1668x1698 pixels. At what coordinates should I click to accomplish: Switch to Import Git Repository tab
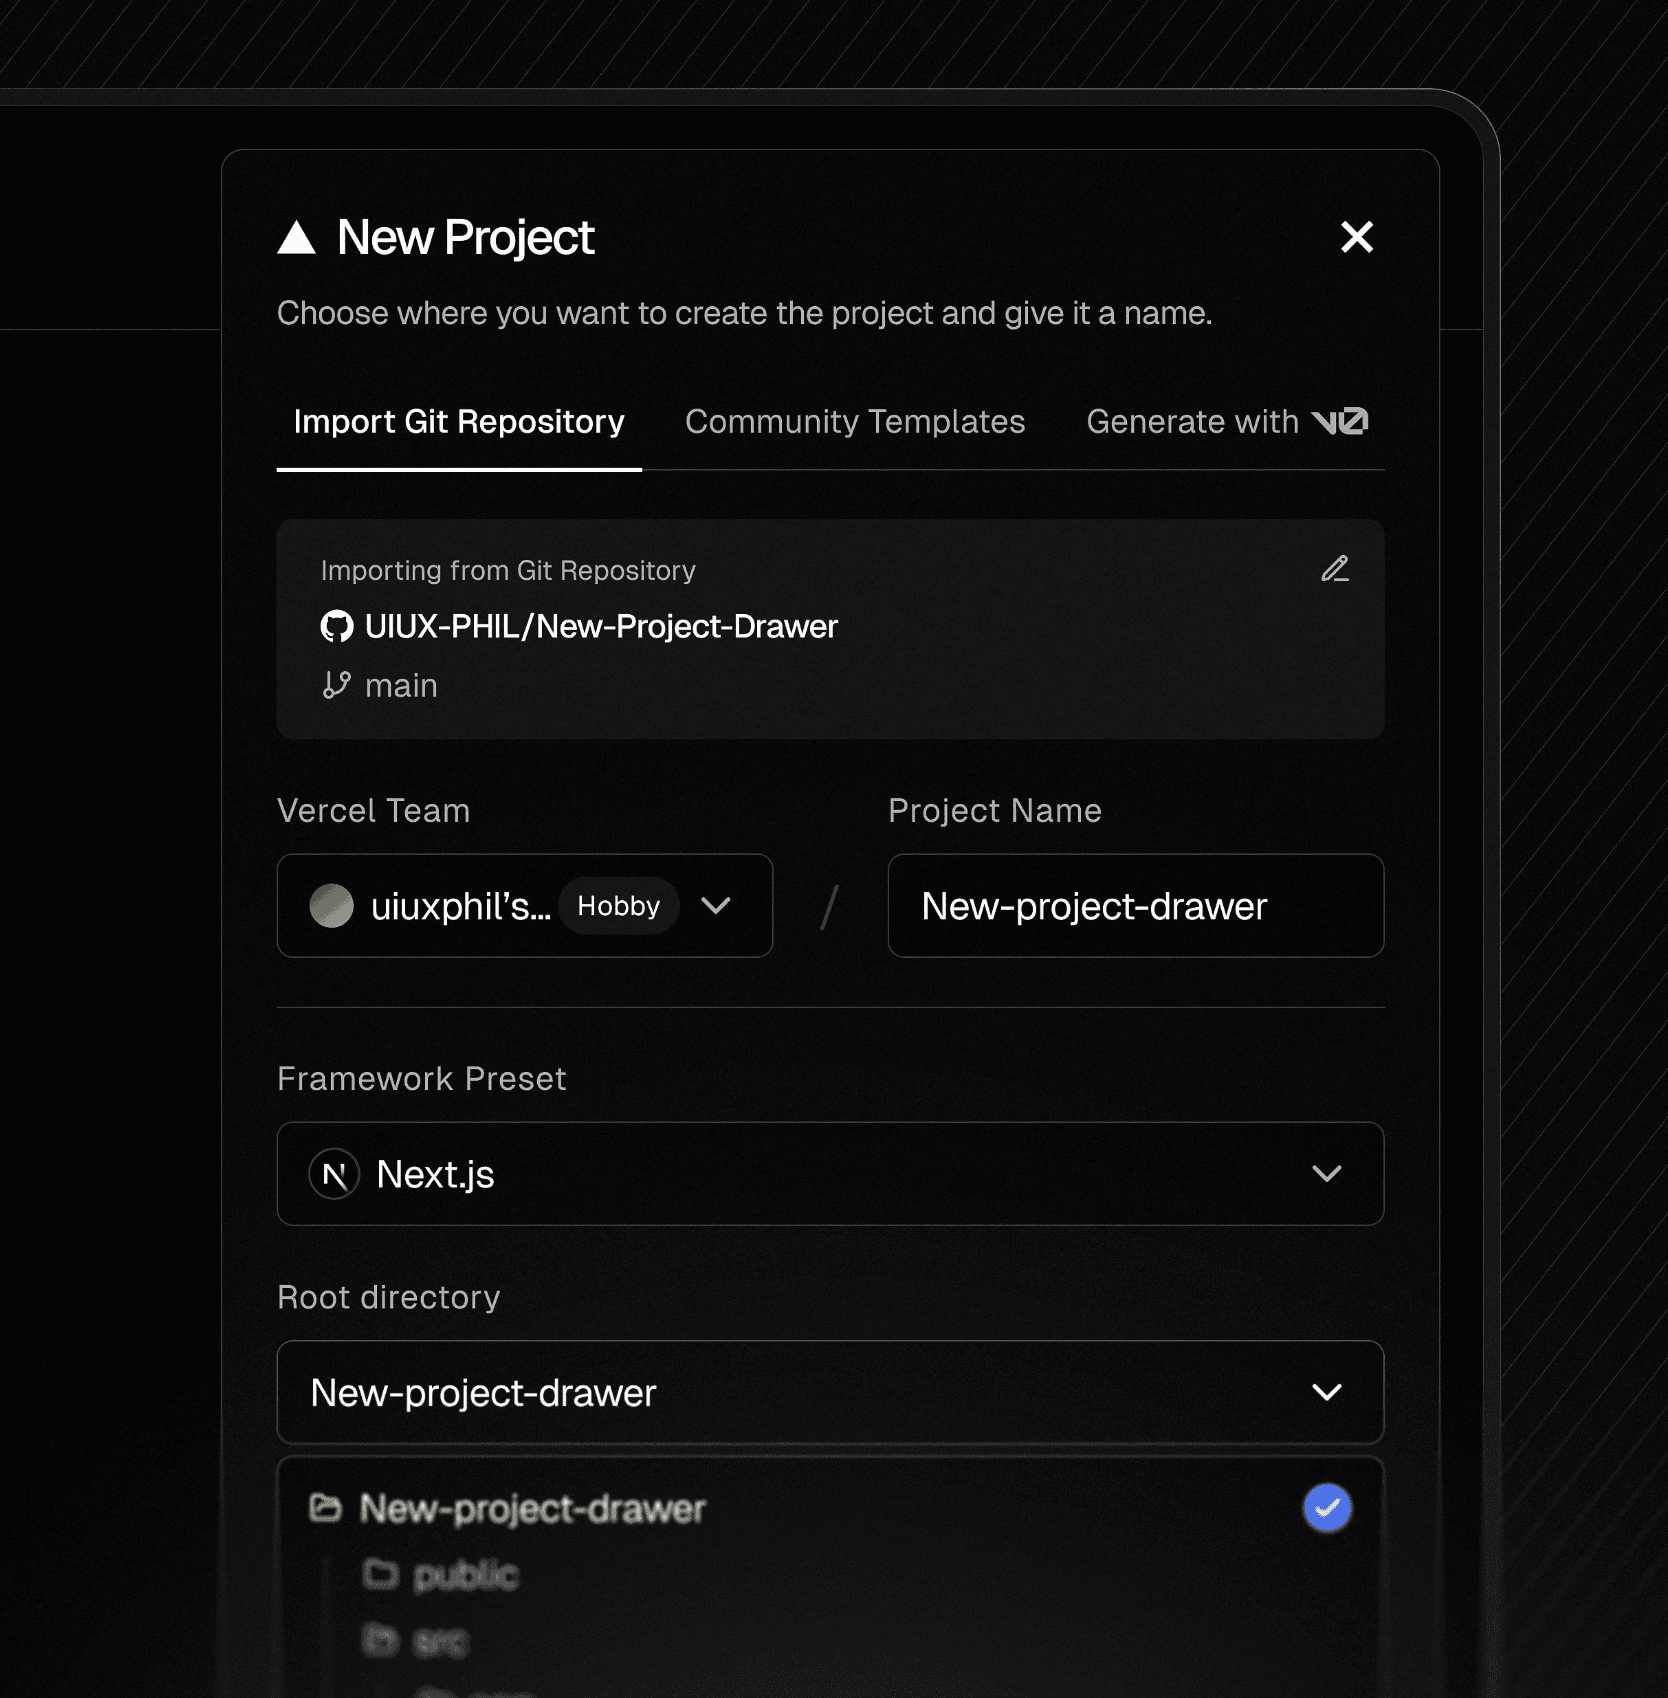[459, 421]
